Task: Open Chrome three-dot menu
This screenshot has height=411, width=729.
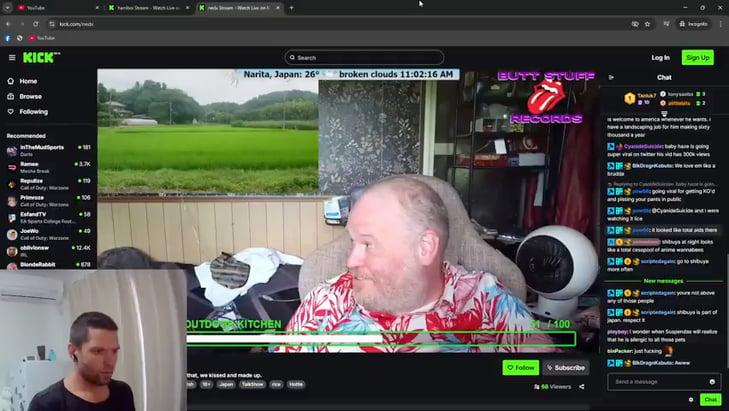Action: point(721,24)
